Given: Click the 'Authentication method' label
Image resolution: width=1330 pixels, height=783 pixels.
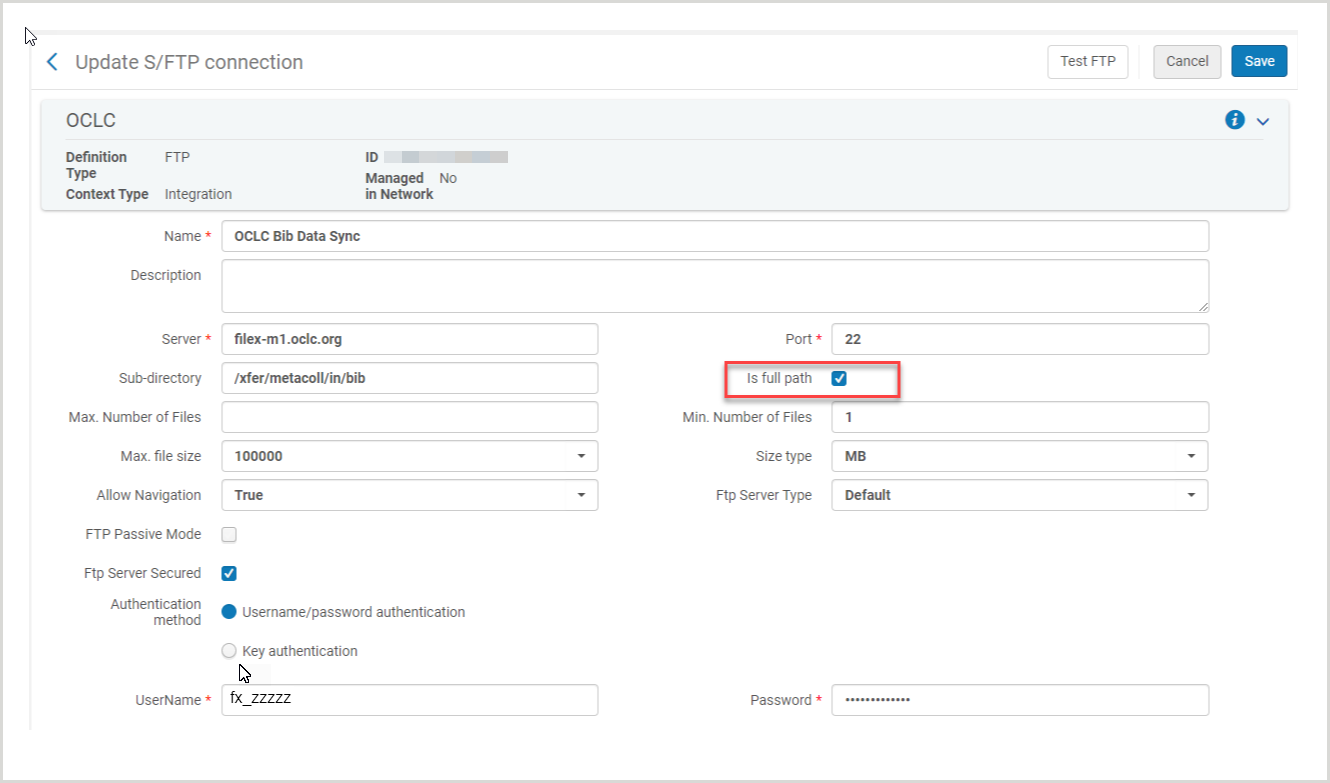Looking at the screenshot, I should (156, 612).
